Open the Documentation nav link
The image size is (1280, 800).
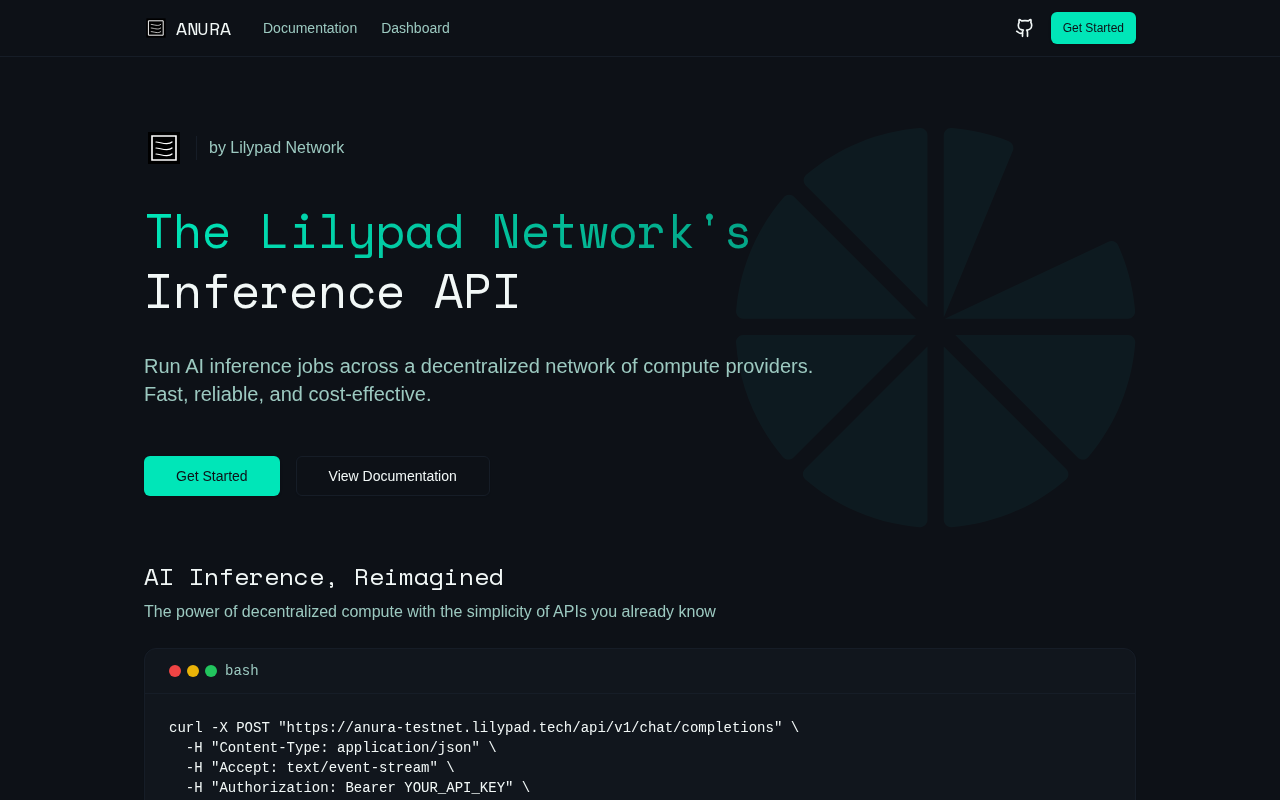(310, 28)
